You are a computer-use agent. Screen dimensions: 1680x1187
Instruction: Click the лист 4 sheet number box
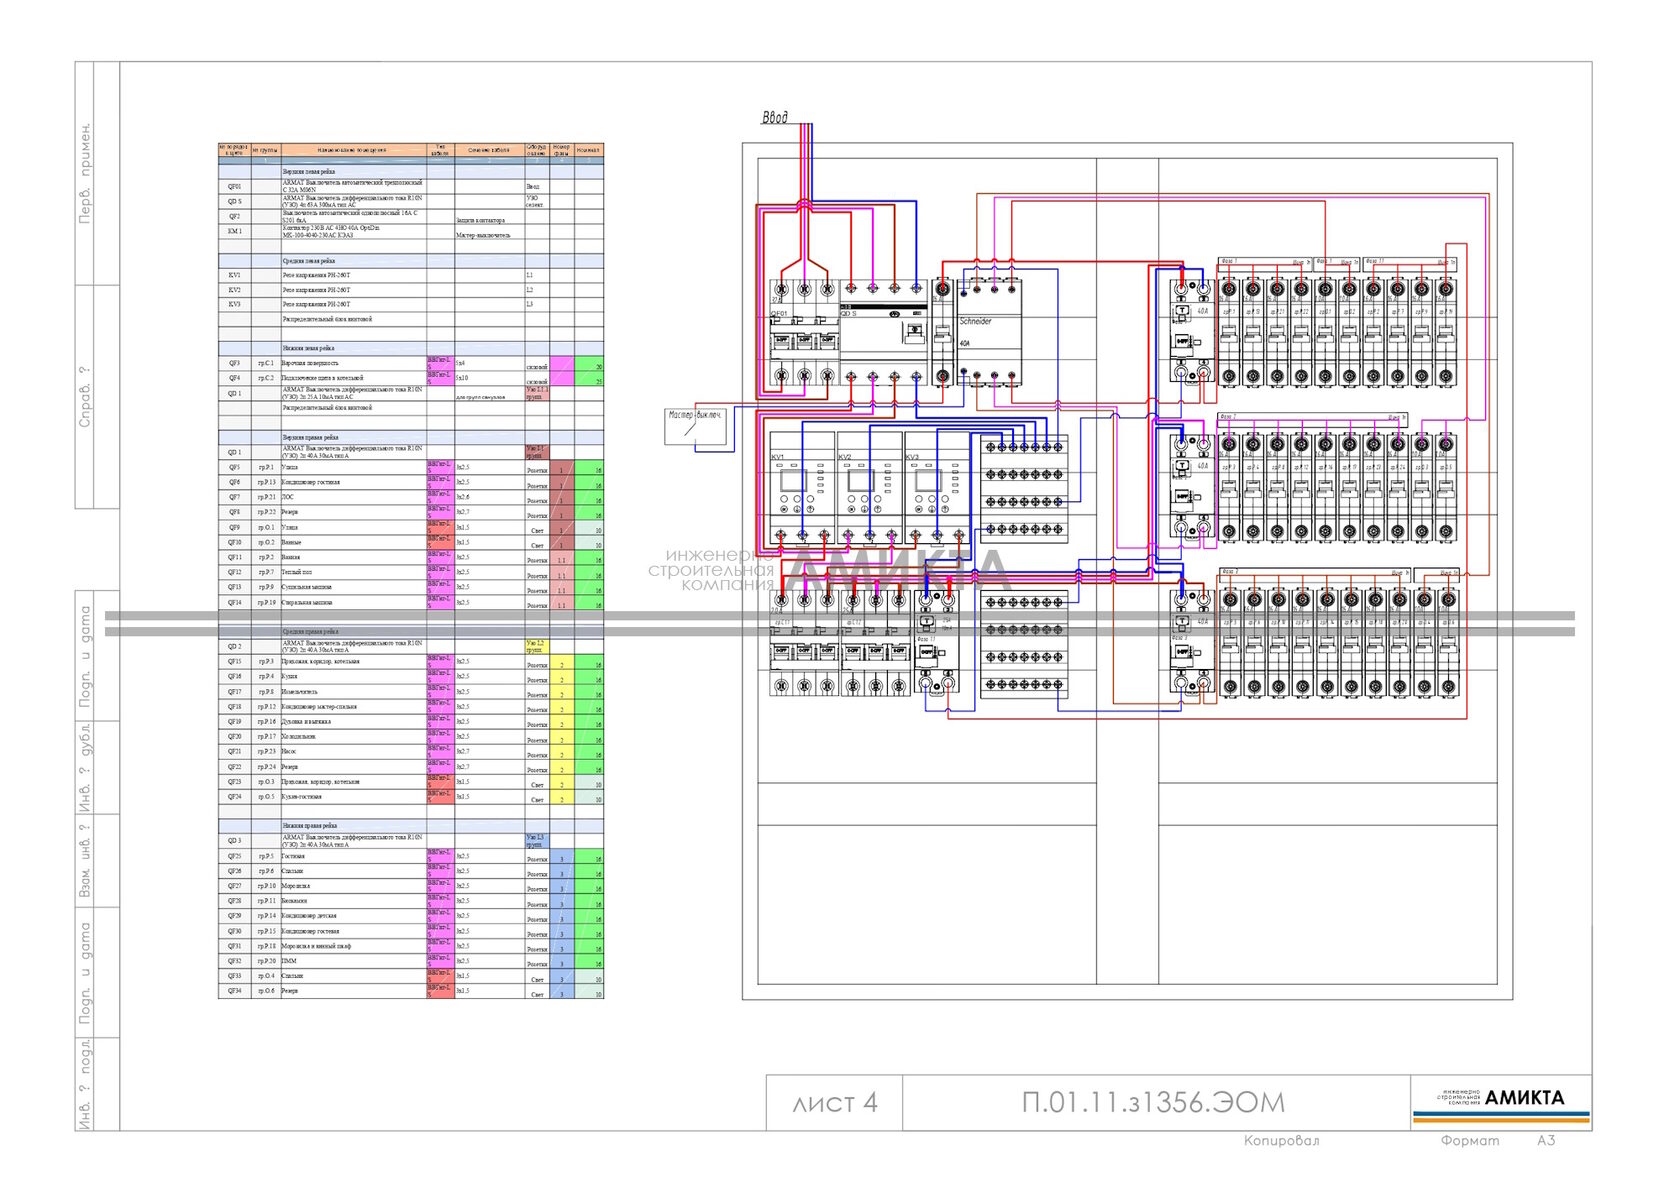click(834, 1103)
